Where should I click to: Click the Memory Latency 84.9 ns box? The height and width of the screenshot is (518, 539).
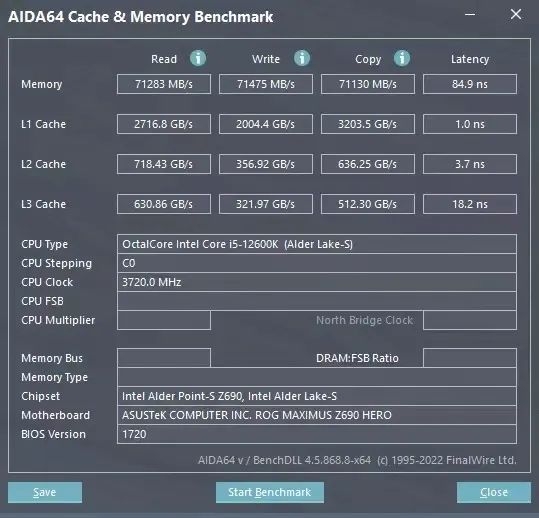coord(470,84)
